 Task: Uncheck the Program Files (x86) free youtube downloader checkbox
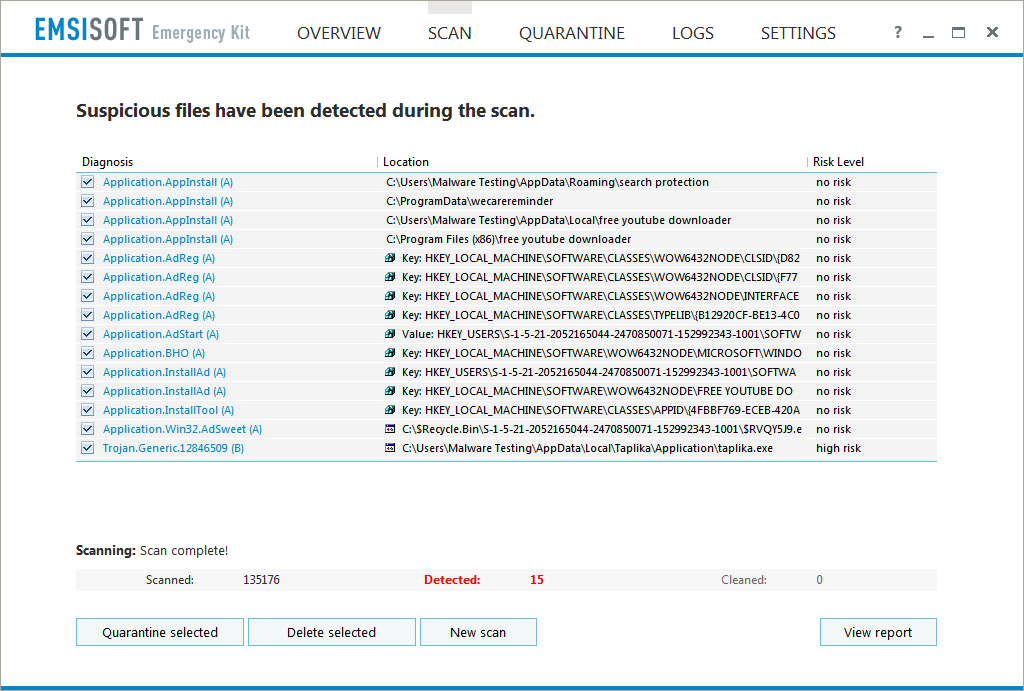88,239
